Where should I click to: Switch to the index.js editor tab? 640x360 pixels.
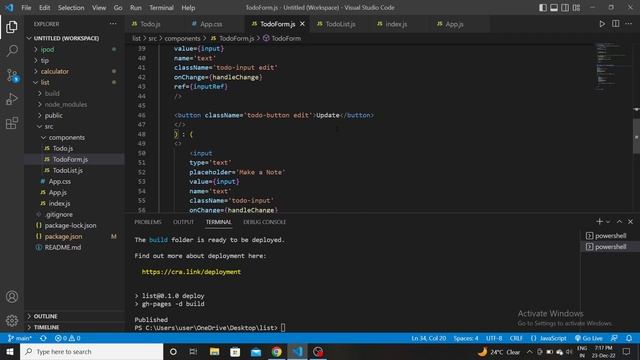pos(396,24)
